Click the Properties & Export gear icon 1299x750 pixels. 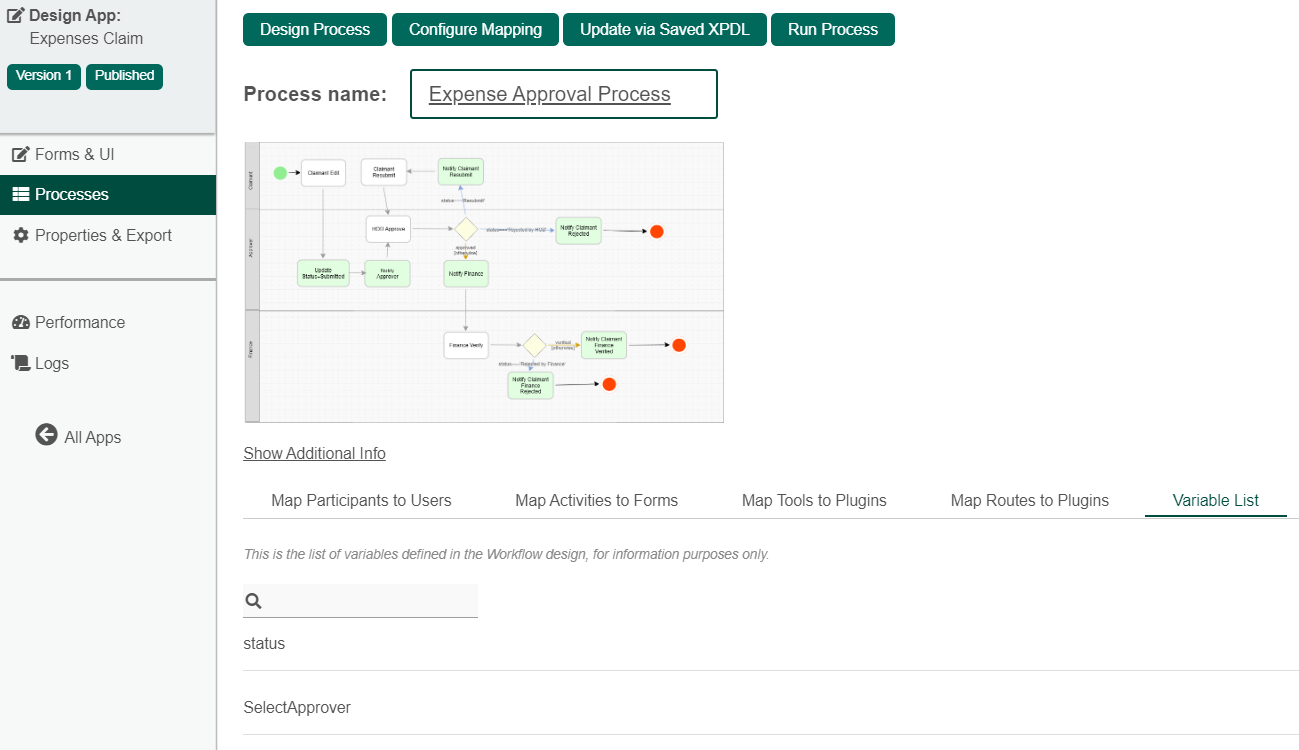(x=20, y=236)
